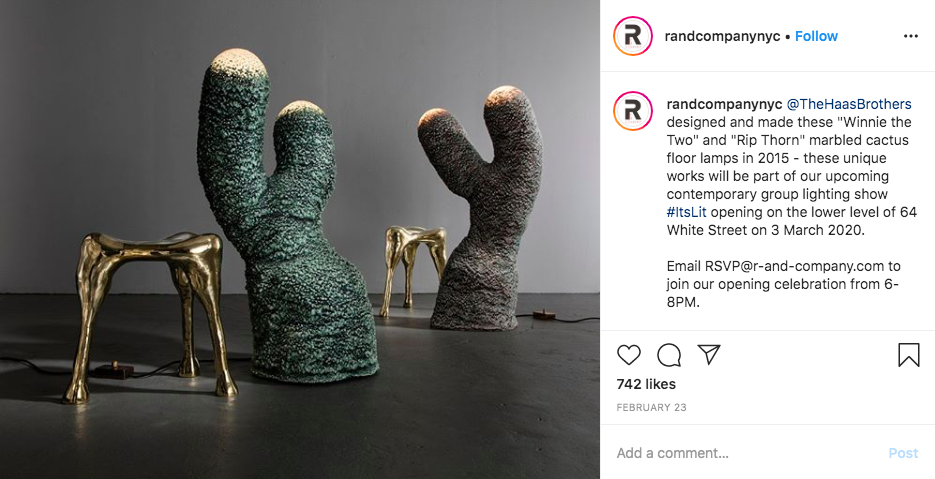Click the FEBRUARY 23 post date
935x479 pixels.
[x=651, y=408]
